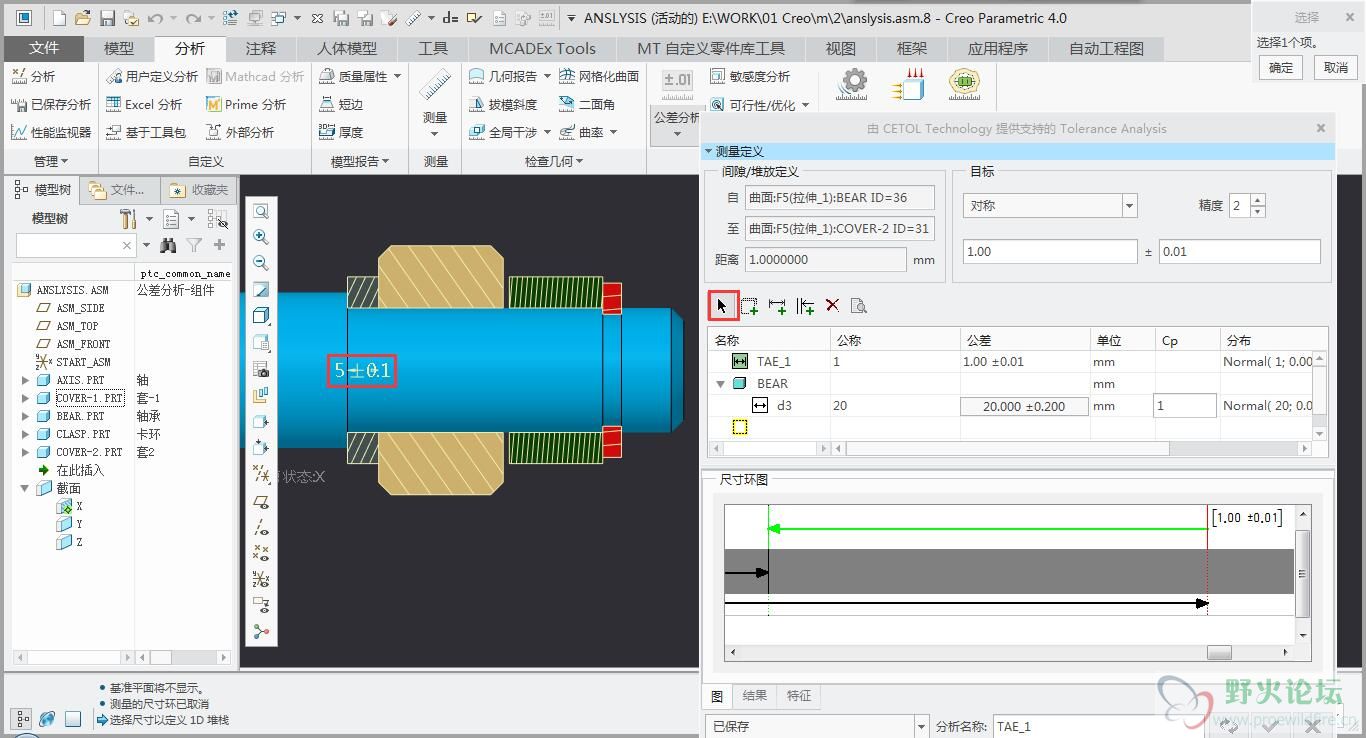Collapse the 截面 tree node

25,488
